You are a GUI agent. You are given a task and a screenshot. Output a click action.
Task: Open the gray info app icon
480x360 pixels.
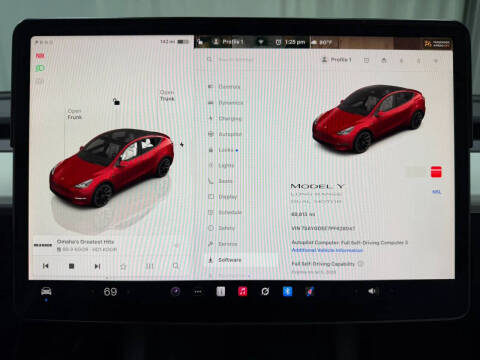221,292
